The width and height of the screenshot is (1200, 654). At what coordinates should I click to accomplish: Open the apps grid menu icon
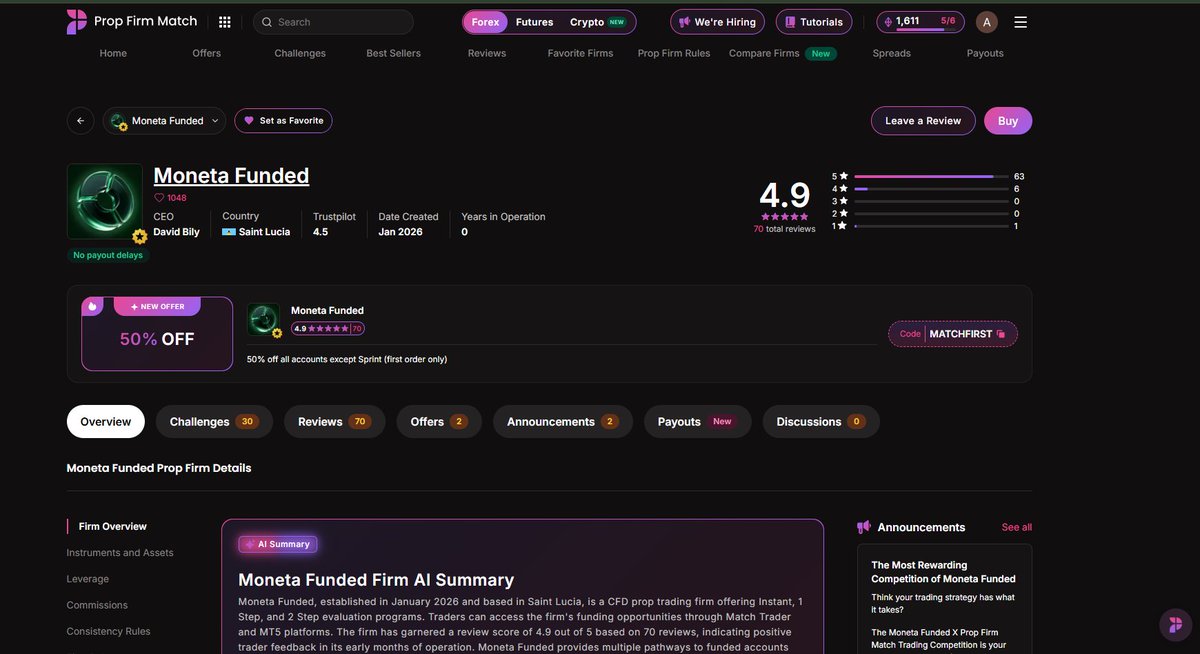(x=225, y=22)
